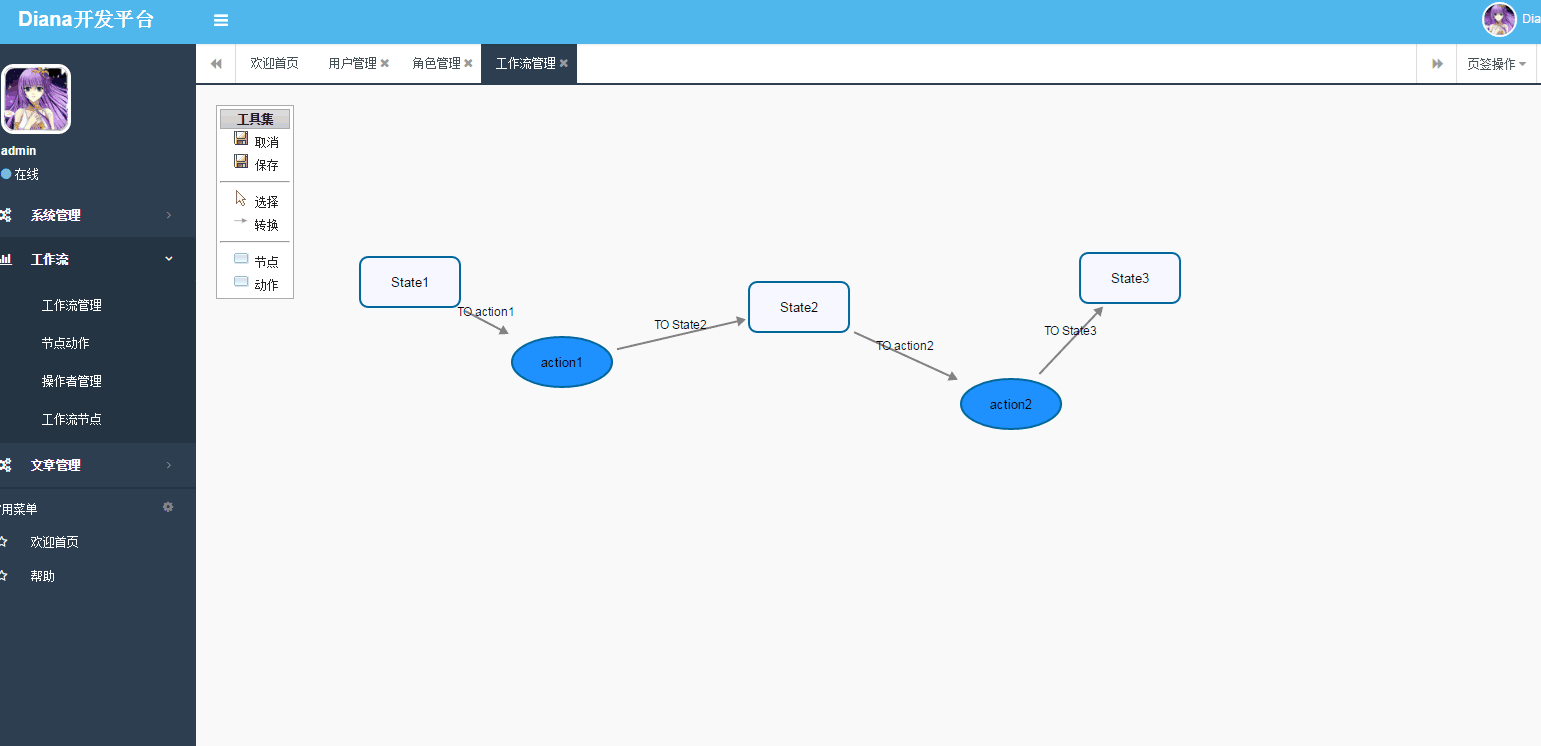Image resolution: width=1541 pixels, height=746 pixels.
Task: Click the admin username text
Action: point(19,151)
